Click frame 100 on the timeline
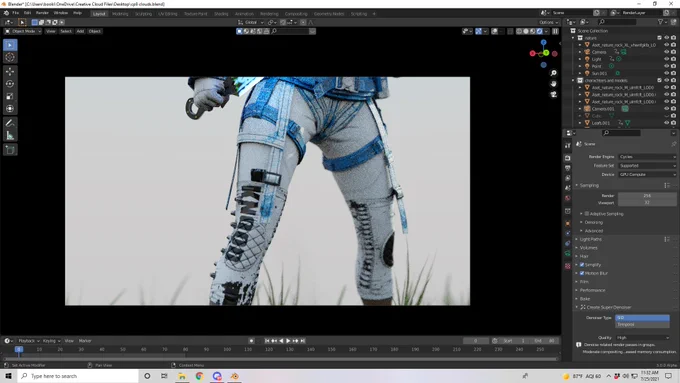The image size is (680, 383). point(227,349)
